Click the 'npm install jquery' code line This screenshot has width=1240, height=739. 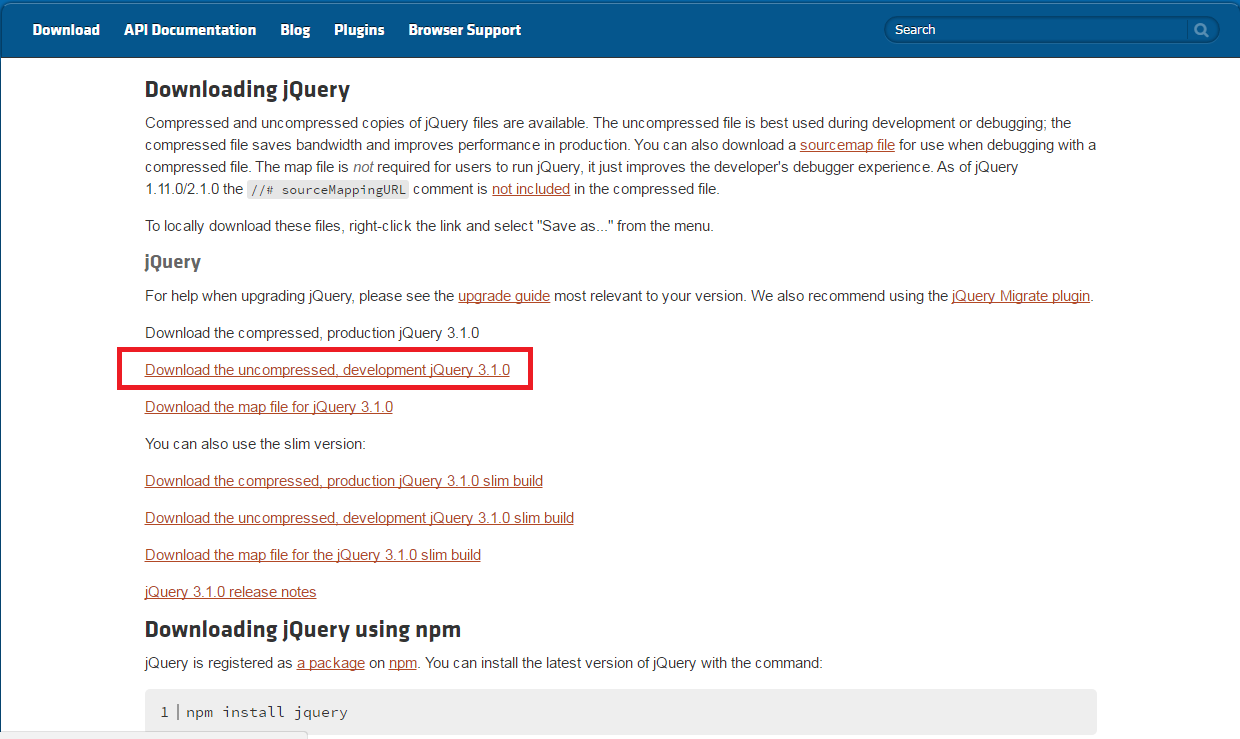click(x=266, y=712)
